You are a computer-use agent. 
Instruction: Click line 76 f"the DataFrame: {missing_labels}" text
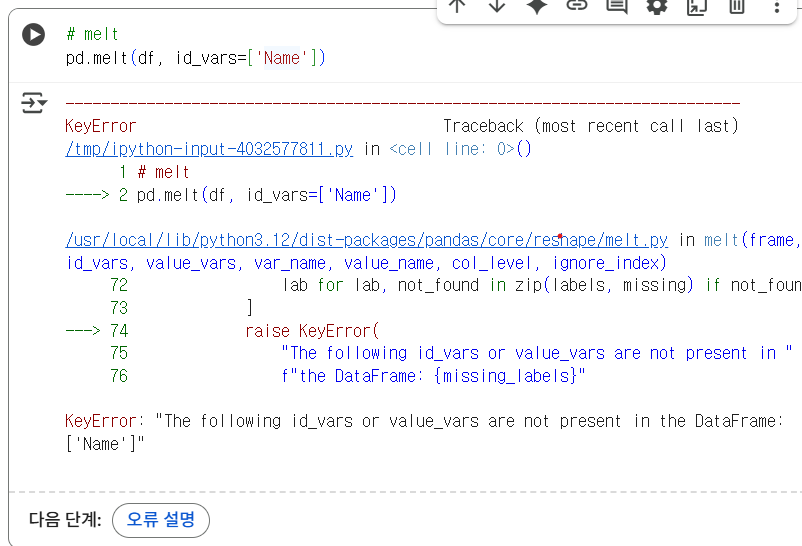coord(433,376)
